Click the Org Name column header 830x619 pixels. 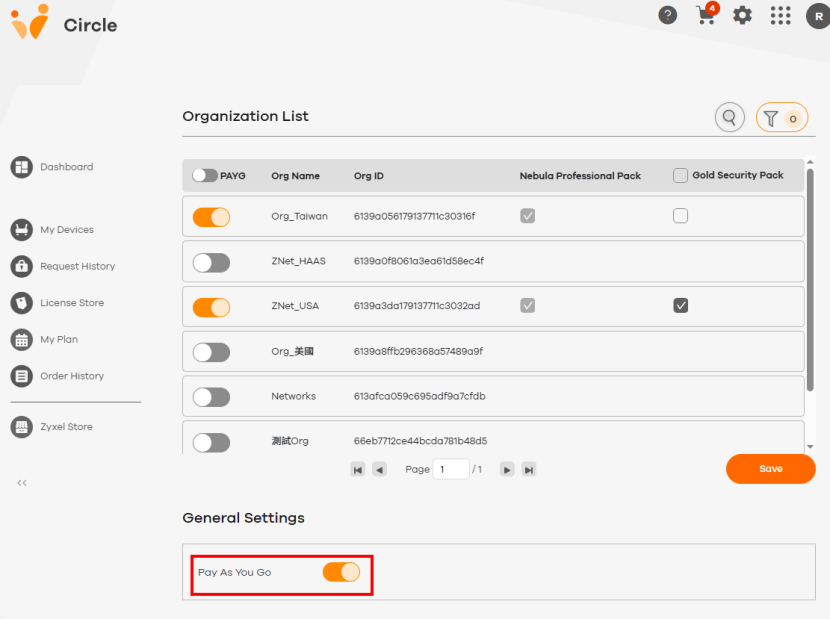295,176
